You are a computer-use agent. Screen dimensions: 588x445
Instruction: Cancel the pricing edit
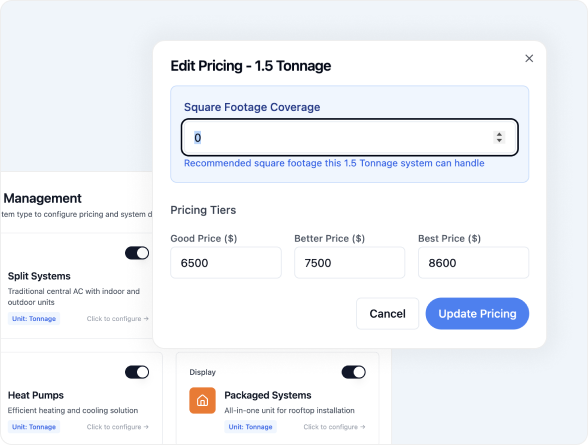[387, 314]
